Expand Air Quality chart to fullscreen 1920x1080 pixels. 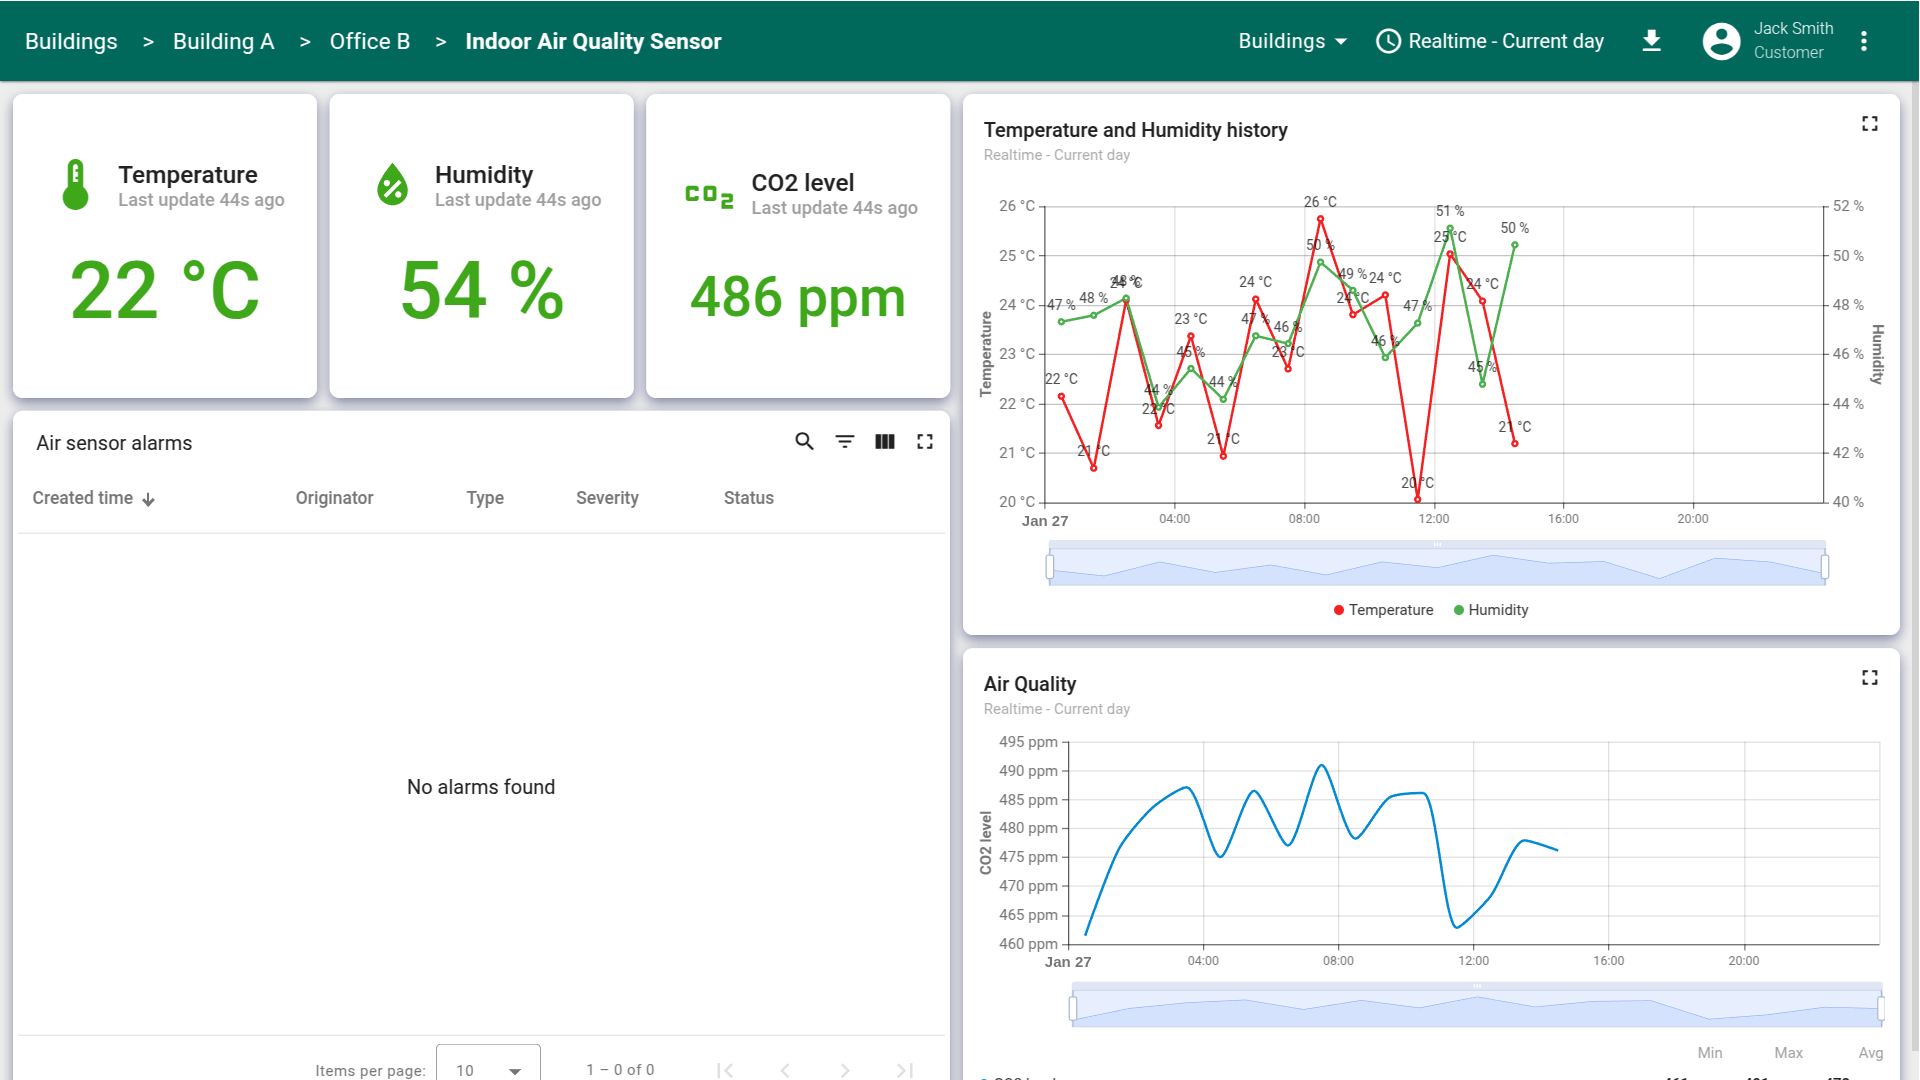[1869, 678]
